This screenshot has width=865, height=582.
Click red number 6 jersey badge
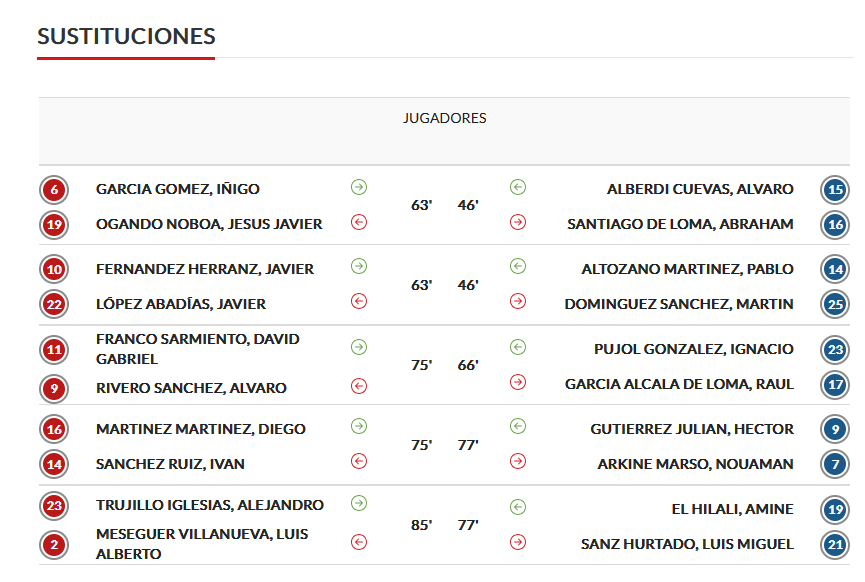pyautogui.click(x=55, y=190)
